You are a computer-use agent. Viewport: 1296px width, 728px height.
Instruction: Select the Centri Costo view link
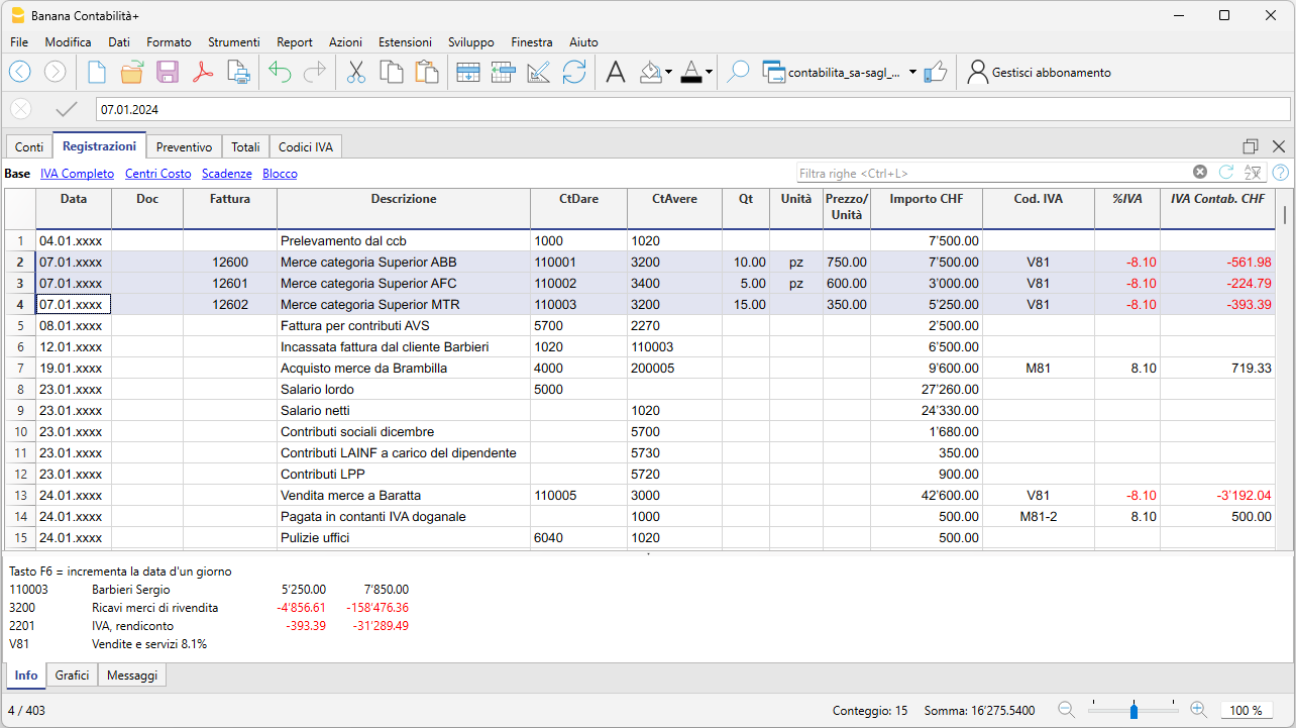tap(158, 174)
